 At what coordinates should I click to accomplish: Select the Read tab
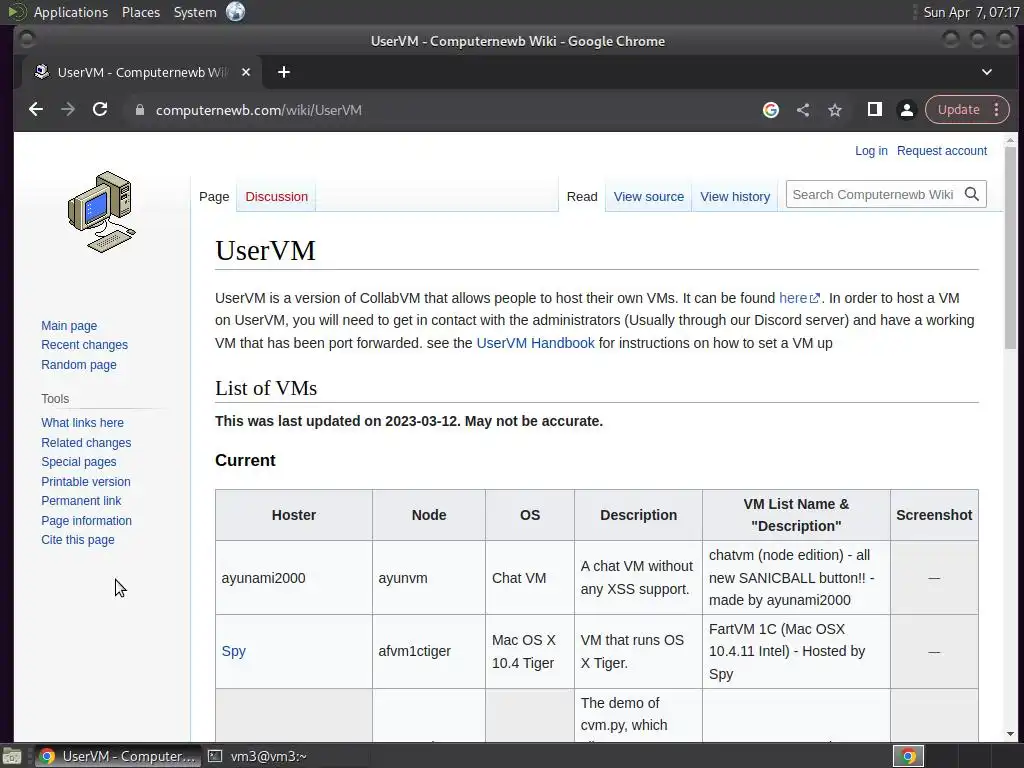click(582, 197)
